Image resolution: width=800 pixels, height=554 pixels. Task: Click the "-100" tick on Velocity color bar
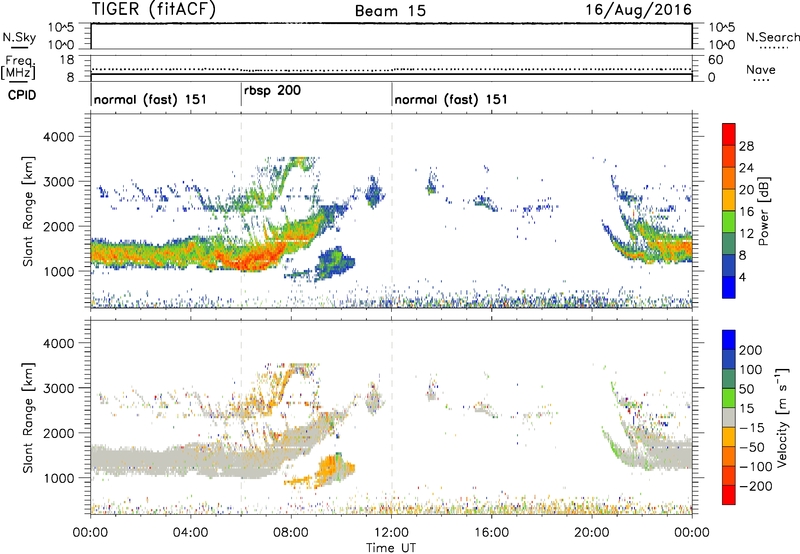point(756,467)
